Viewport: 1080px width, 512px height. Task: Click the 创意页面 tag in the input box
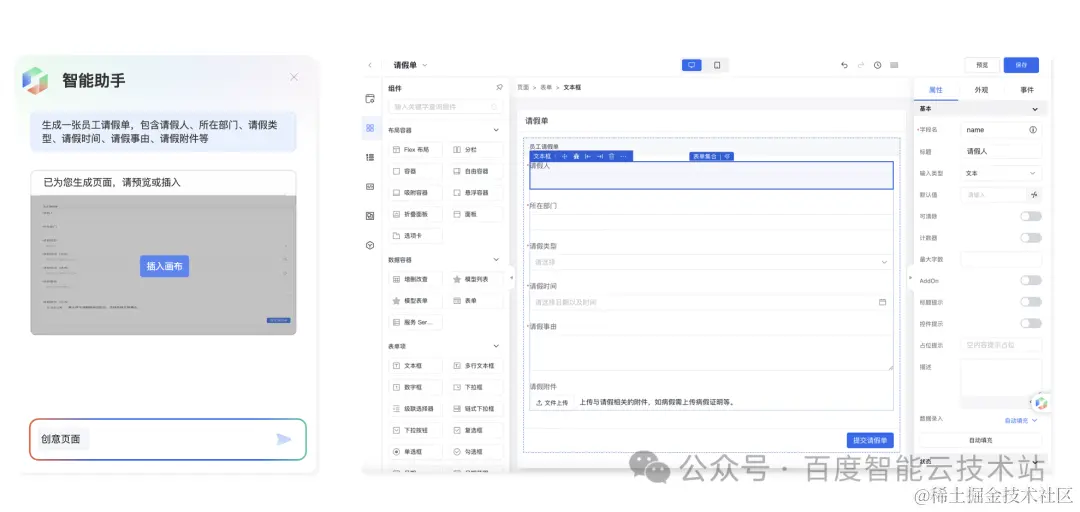click(x=61, y=439)
